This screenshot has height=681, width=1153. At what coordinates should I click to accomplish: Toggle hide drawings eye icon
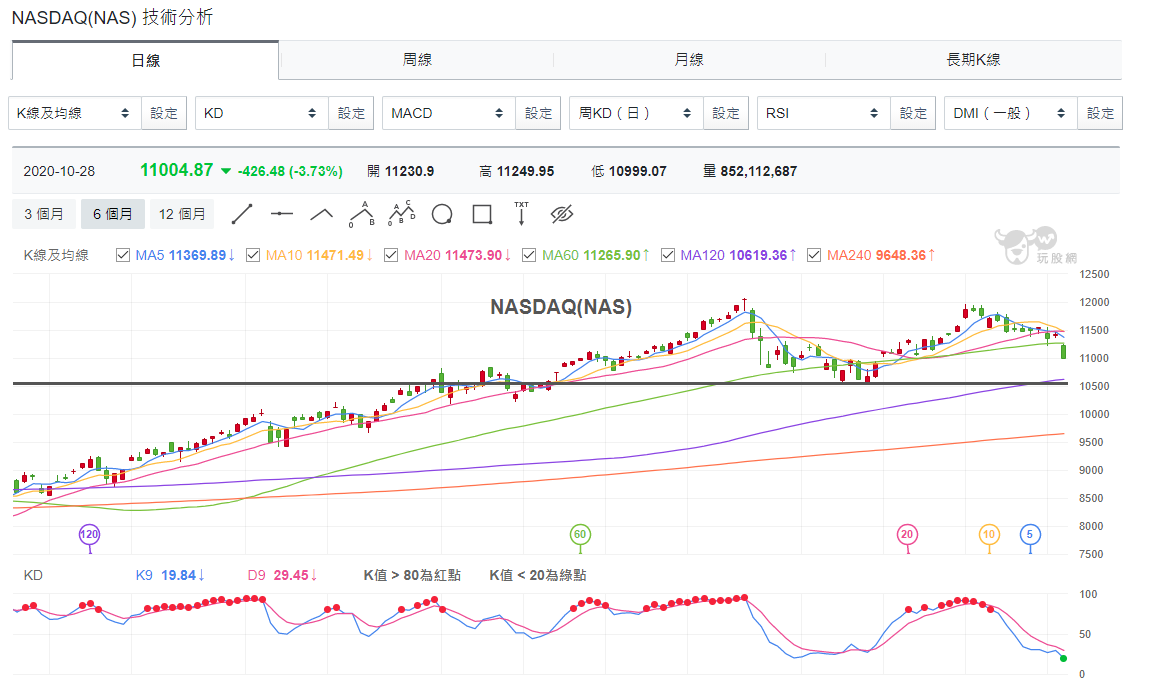(562, 214)
